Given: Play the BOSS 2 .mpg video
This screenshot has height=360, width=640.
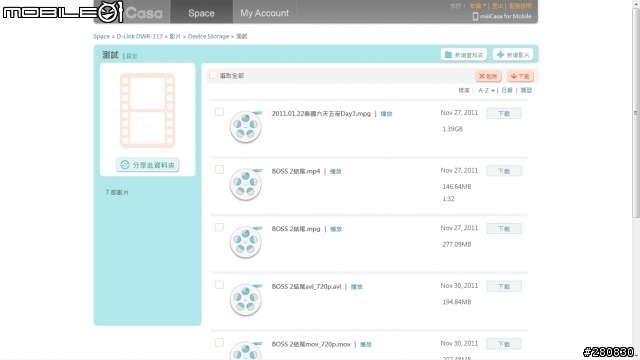Looking at the screenshot, I should click(336, 229).
